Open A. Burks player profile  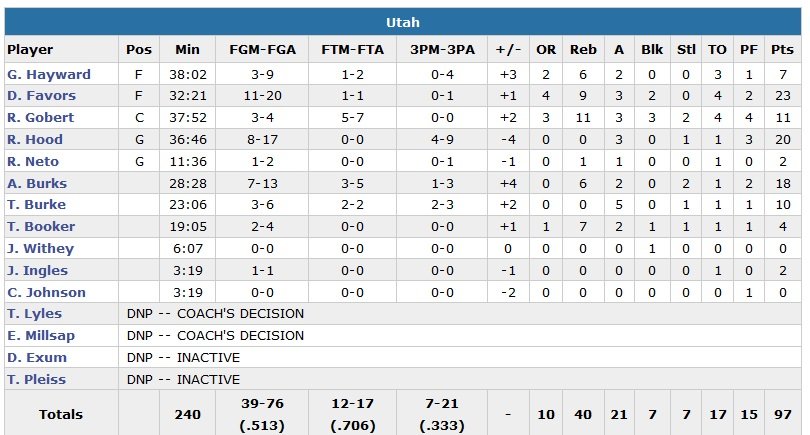37,183
